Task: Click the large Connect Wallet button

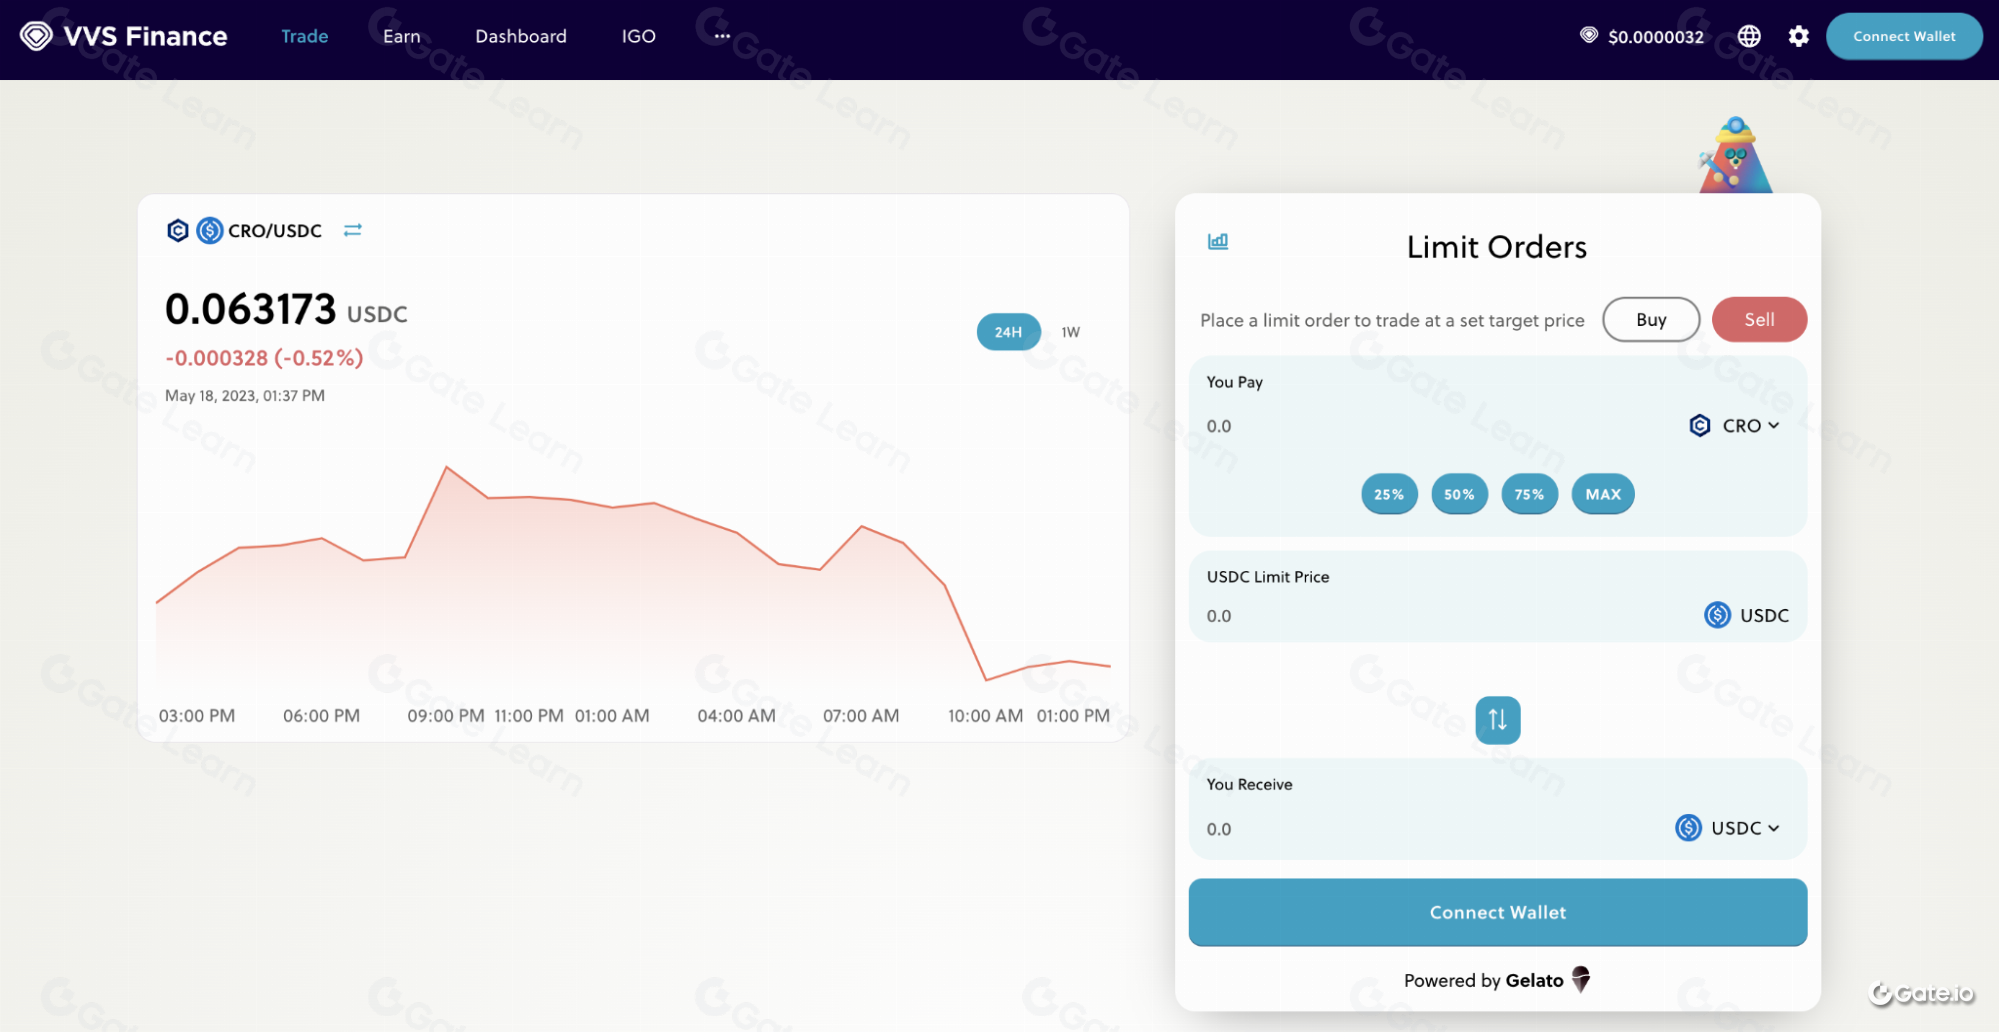Action: tap(1497, 912)
